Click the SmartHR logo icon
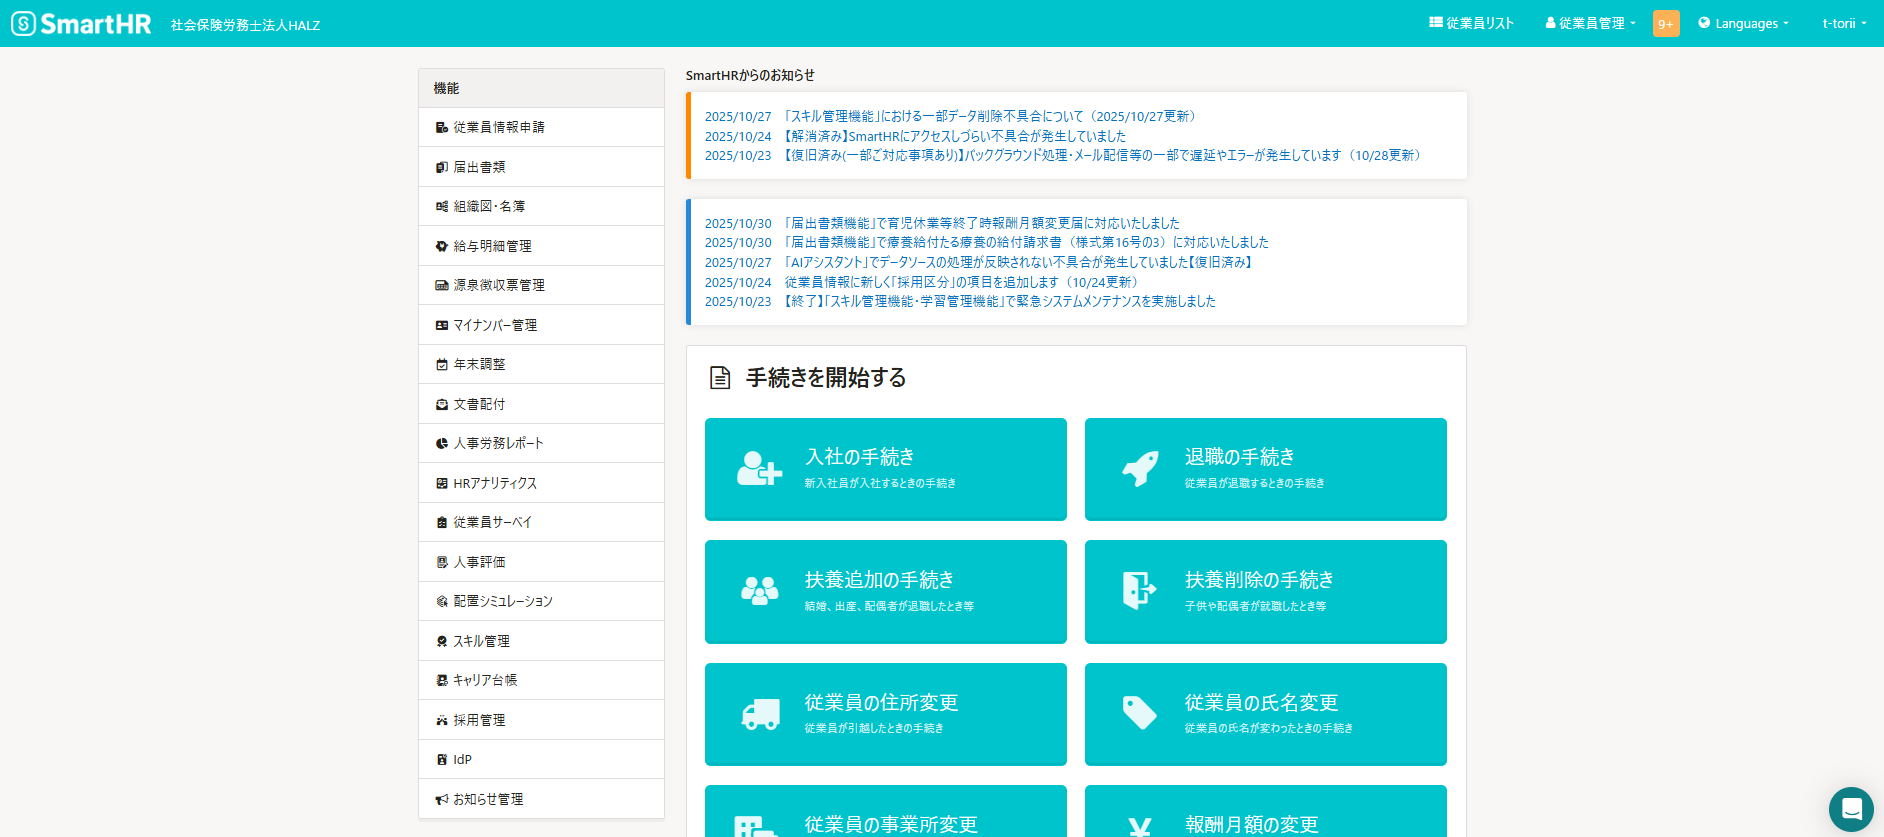This screenshot has height=837, width=1884. pyautogui.click(x=24, y=23)
